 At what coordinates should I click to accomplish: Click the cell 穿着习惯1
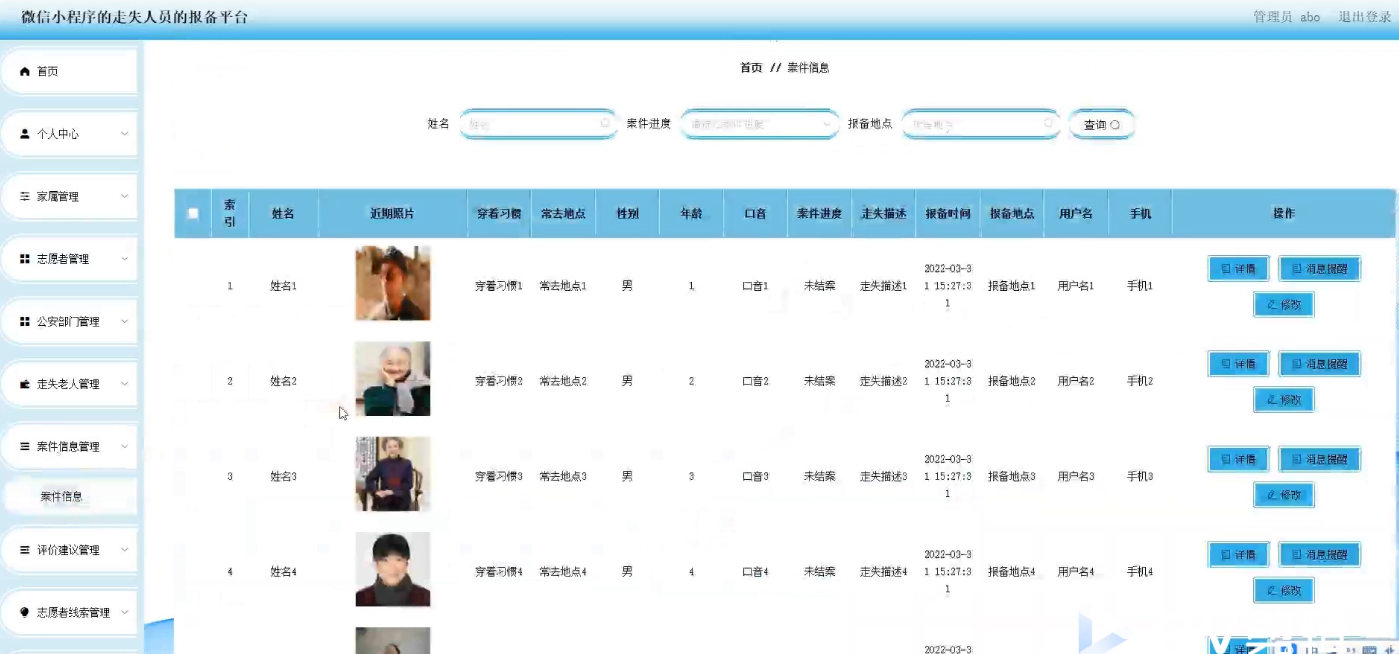[499, 286]
